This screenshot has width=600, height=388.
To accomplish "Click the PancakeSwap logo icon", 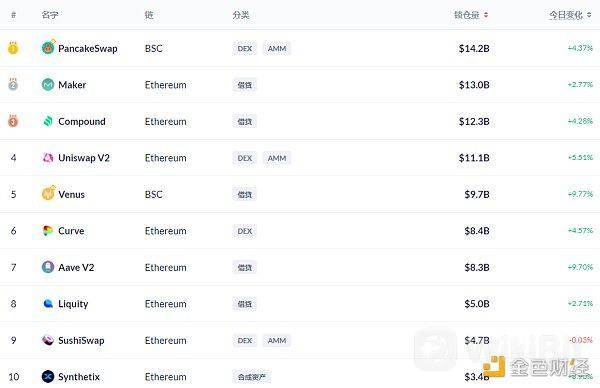I will [x=48, y=48].
